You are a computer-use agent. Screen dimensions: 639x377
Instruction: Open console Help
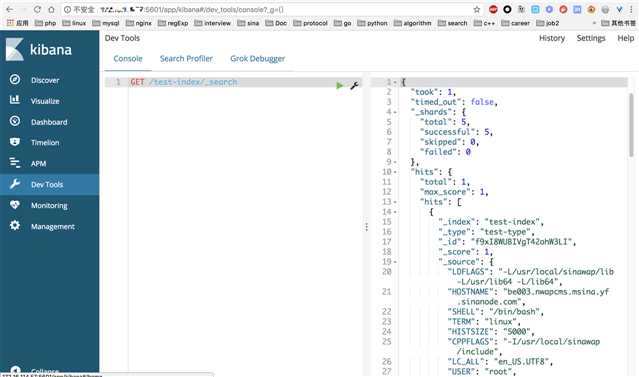pyautogui.click(x=626, y=38)
